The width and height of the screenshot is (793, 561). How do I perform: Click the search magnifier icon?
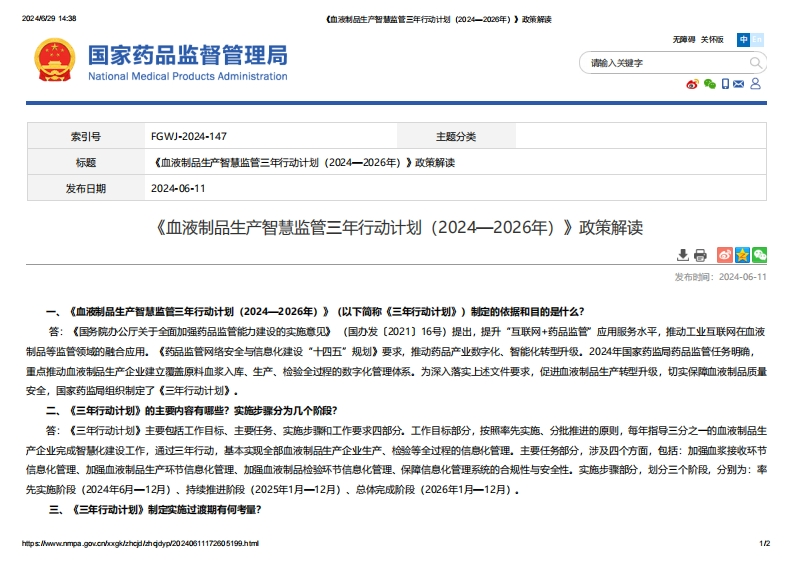point(756,62)
